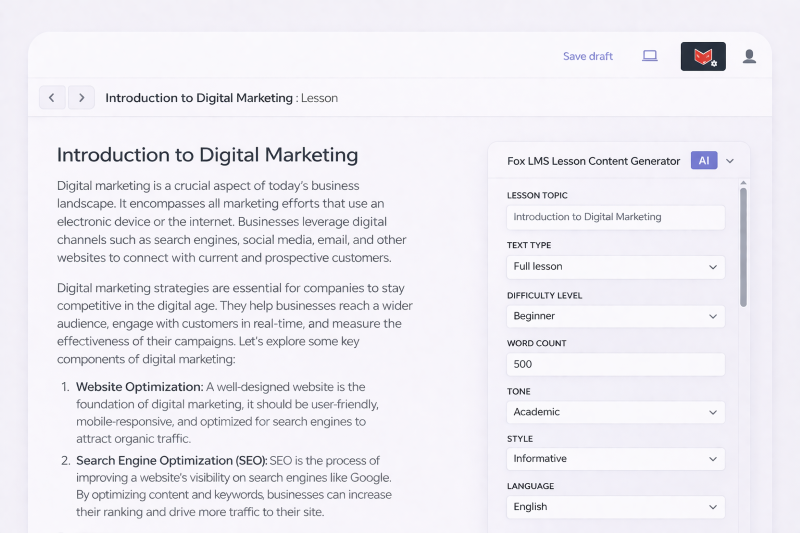Viewport: 800px width, 533px height.
Task: Open the Language dropdown showing English
Action: (616, 507)
